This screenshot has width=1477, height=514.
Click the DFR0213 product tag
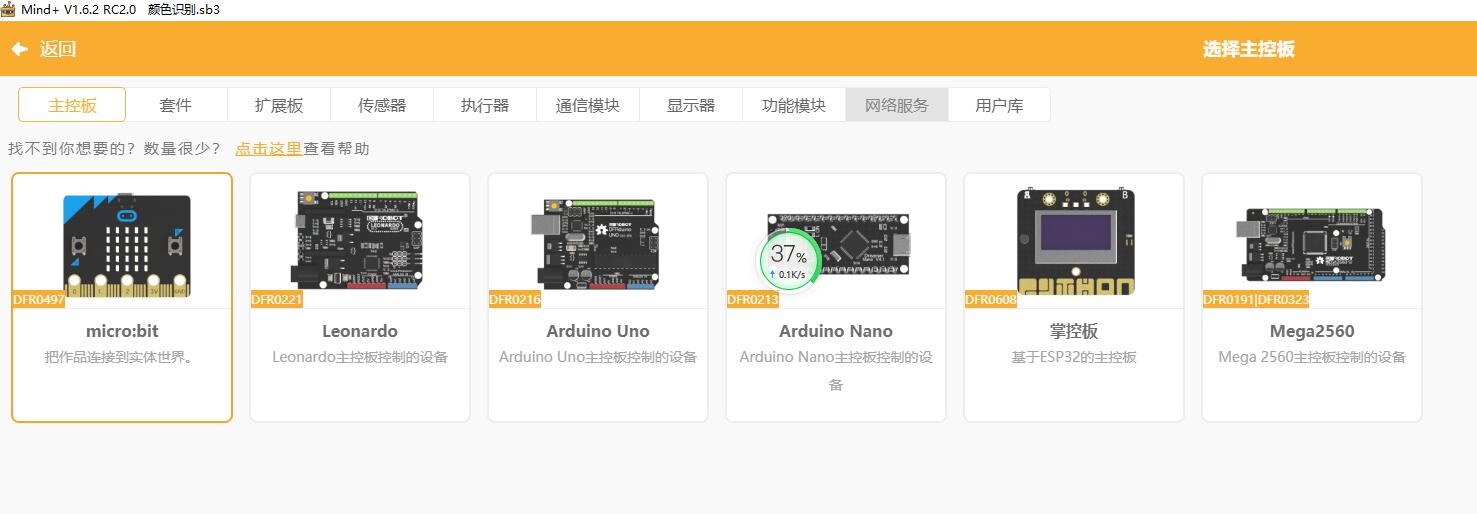[752, 299]
